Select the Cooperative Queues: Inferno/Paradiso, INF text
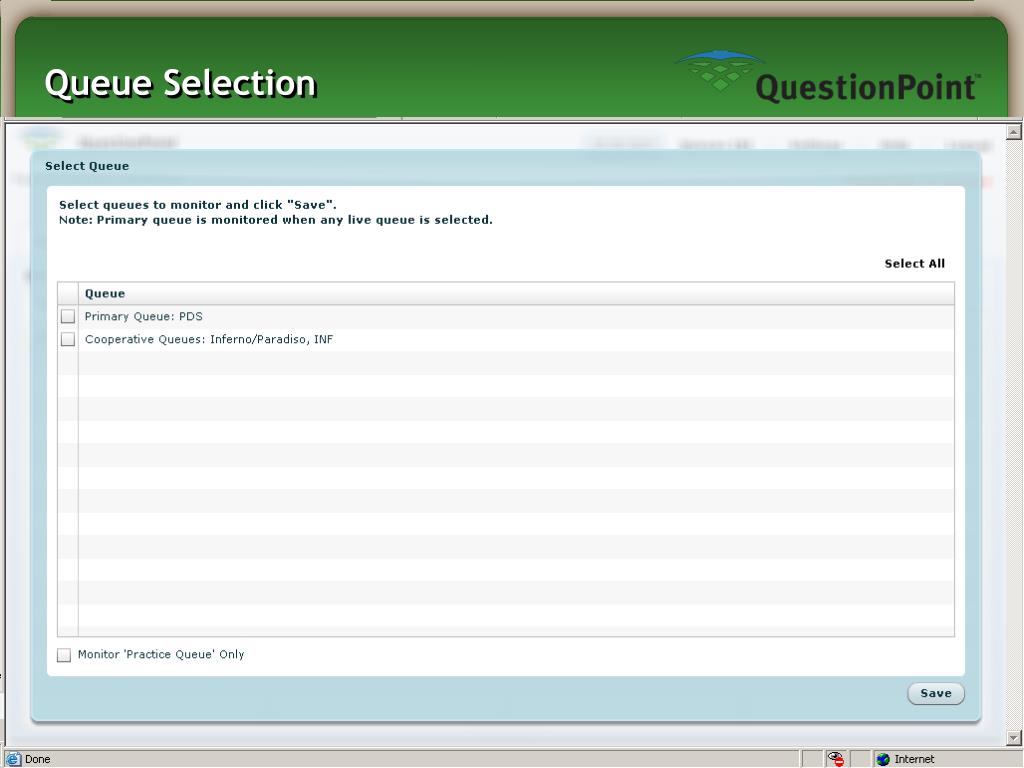The image size is (1024, 768). pyautogui.click(x=209, y=340)
